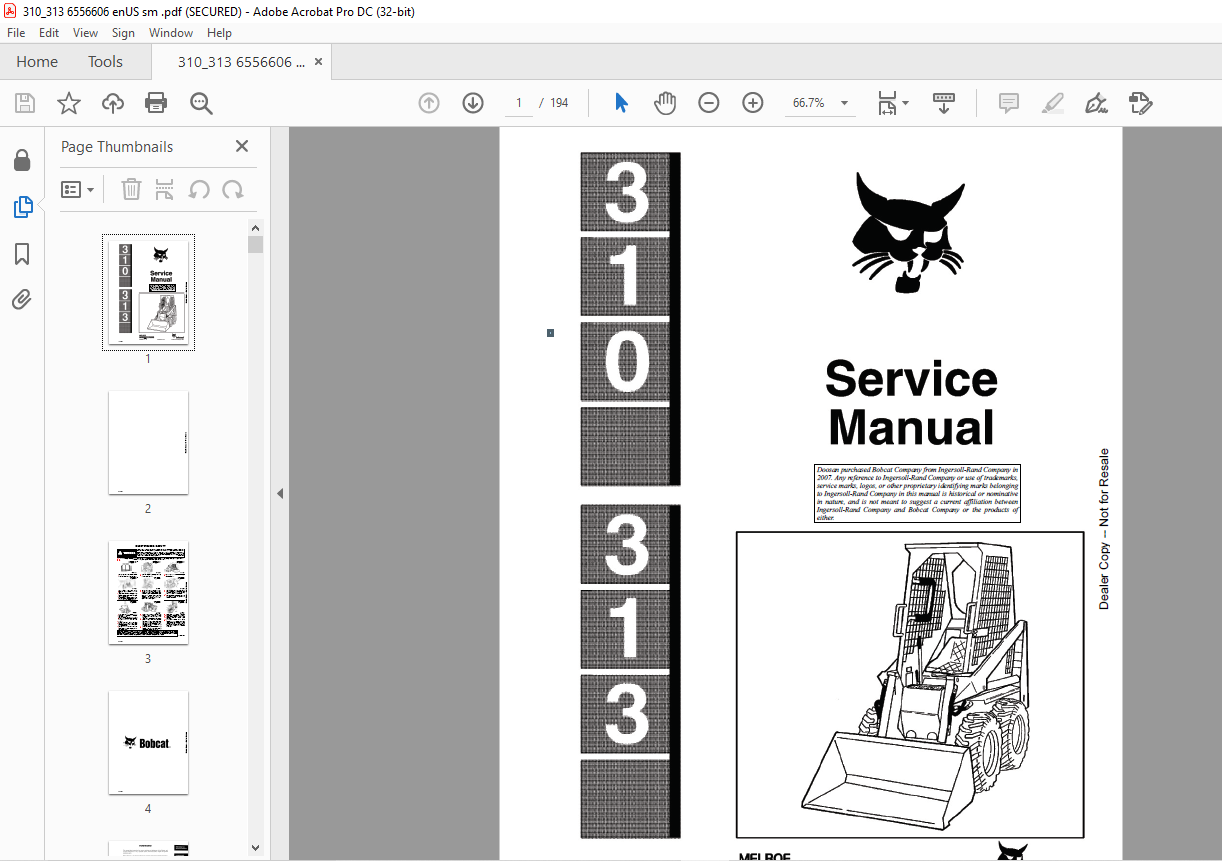
Task: Open the View menu
Action: pyautogui.click(x=85, y=33)
